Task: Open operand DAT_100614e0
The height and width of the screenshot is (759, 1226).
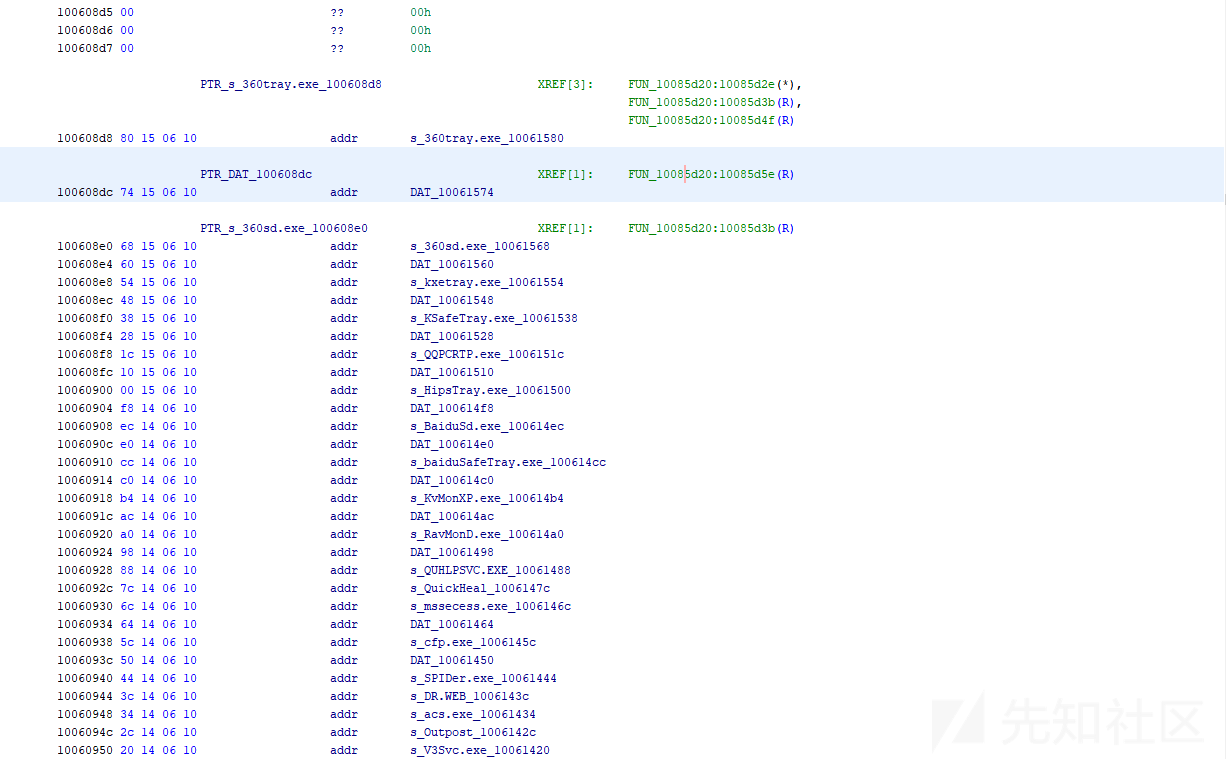Action: pyautogui.click(x=452, y=444)
